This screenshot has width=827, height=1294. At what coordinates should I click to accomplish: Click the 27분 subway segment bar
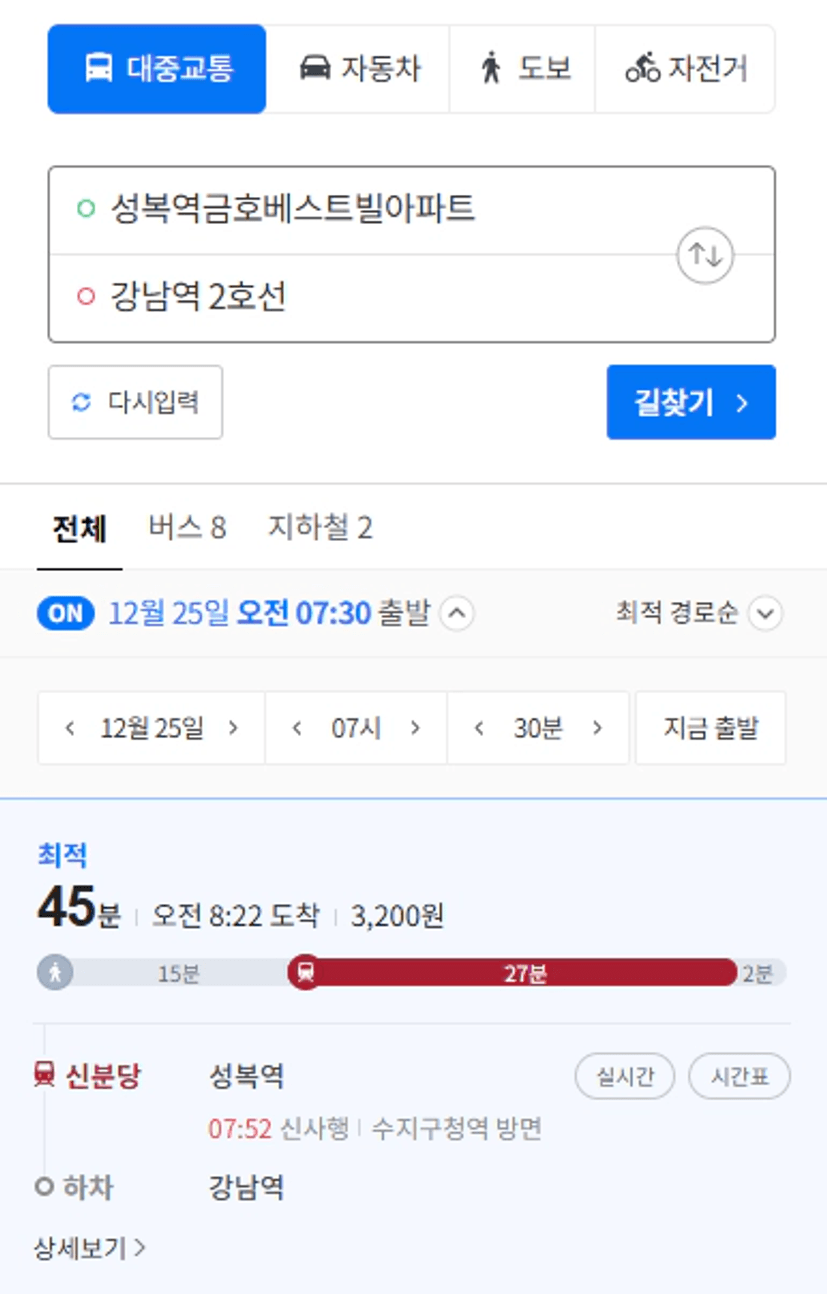pyautogui.click(x=524, y=972)
